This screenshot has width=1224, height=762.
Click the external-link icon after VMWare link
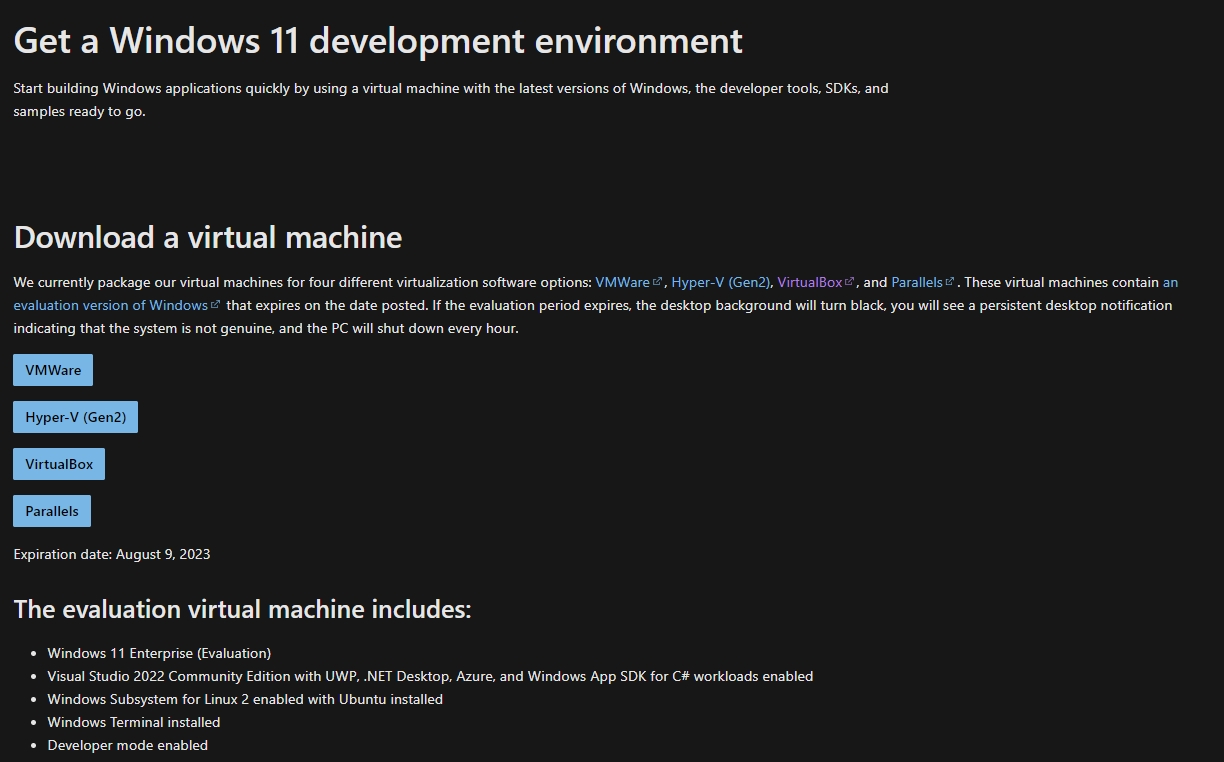(x=657, y=282)
